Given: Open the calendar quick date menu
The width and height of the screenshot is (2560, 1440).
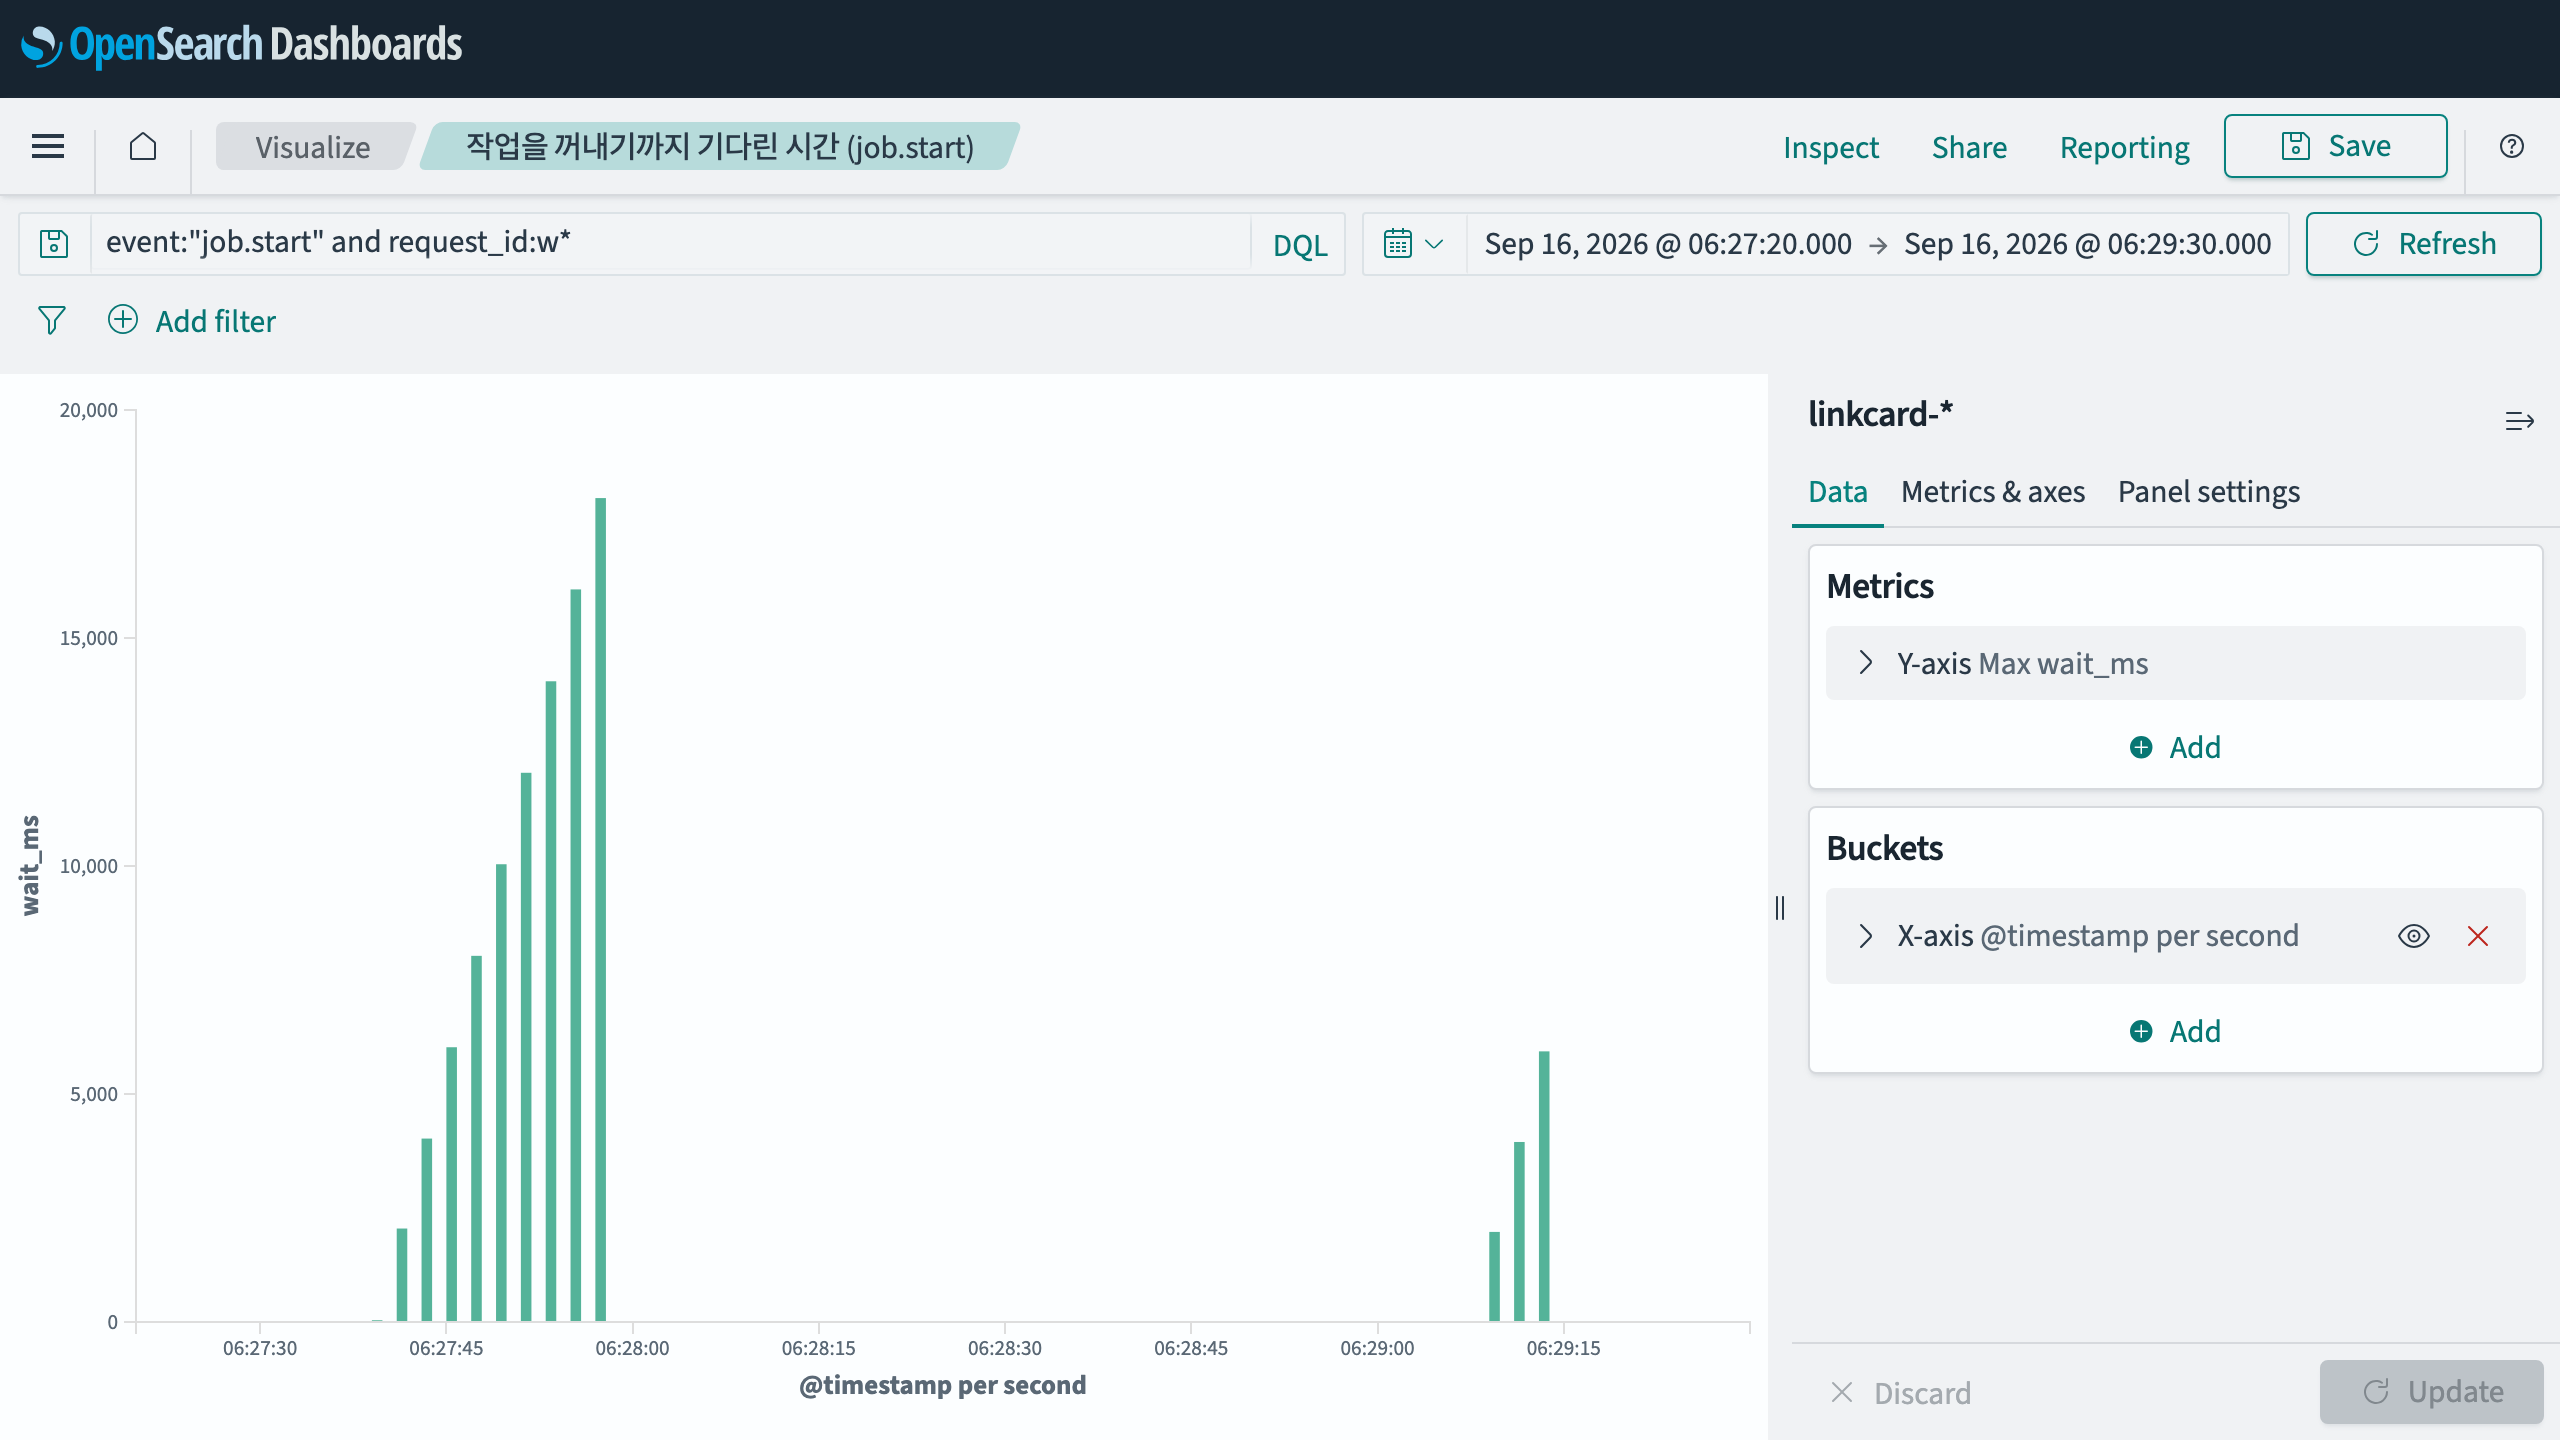Looking at the screenshot, I should [x=1413, y=244].
